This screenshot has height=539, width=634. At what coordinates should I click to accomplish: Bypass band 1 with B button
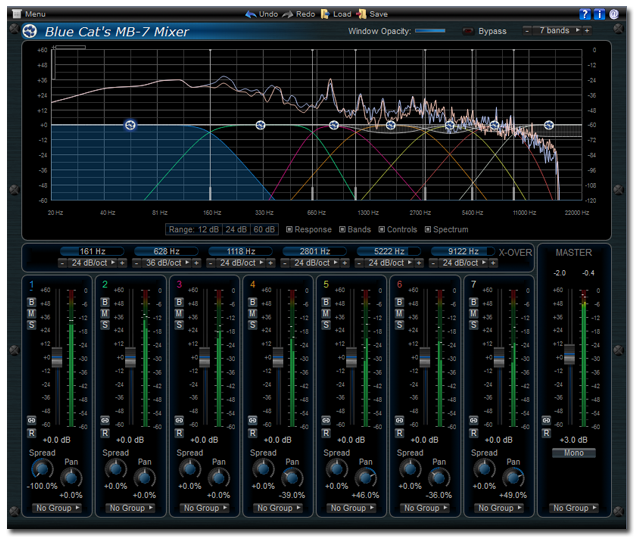click(x=32, y=302)
